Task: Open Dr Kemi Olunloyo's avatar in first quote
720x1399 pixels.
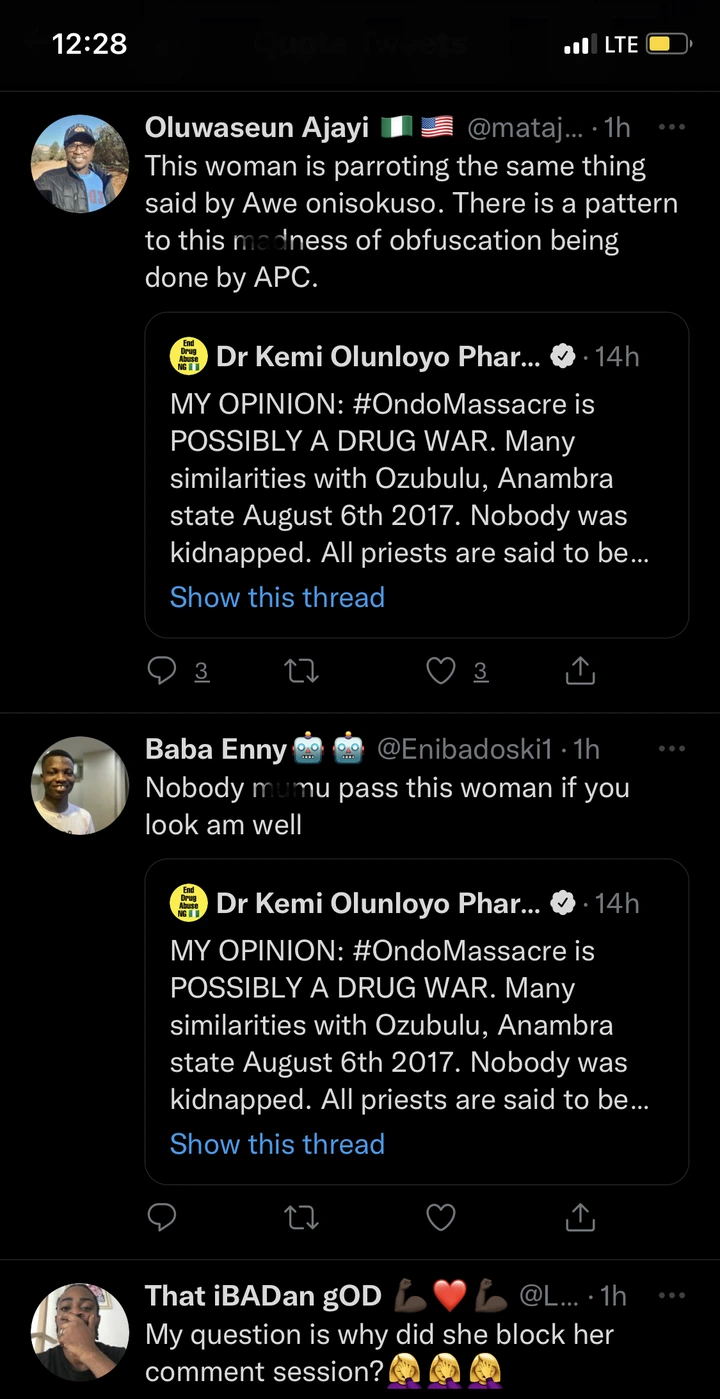Action: click(x=188, y=357)
